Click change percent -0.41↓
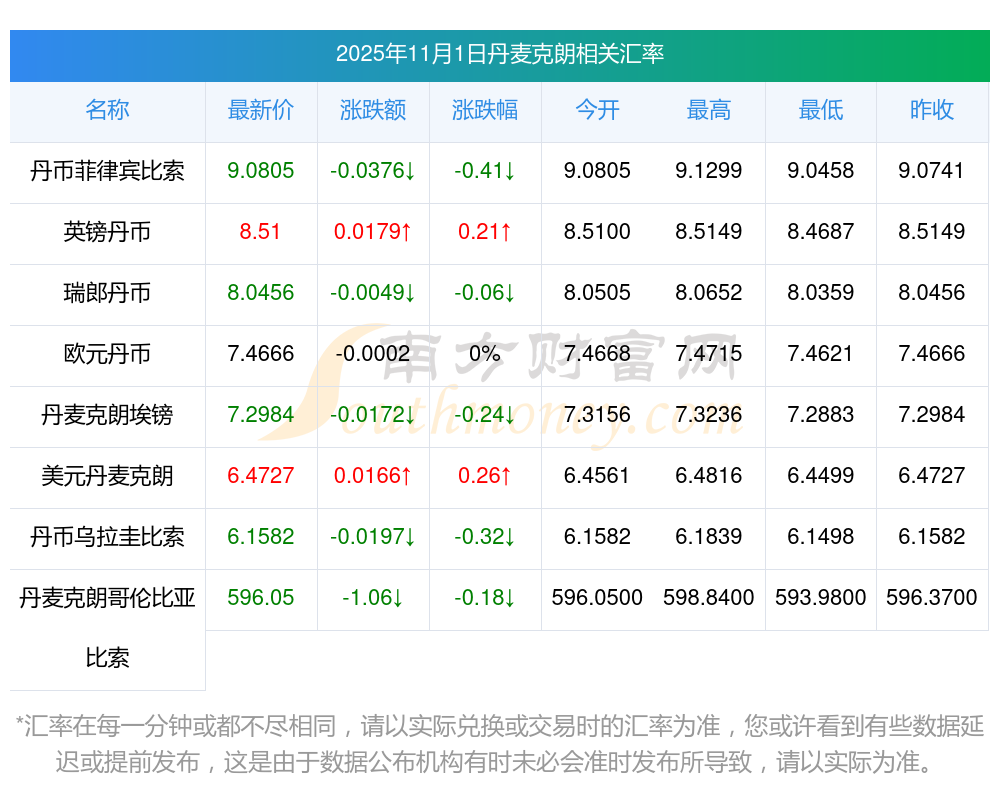The height and width of the screenshot is (793, 1000). (x=485, y=170)
